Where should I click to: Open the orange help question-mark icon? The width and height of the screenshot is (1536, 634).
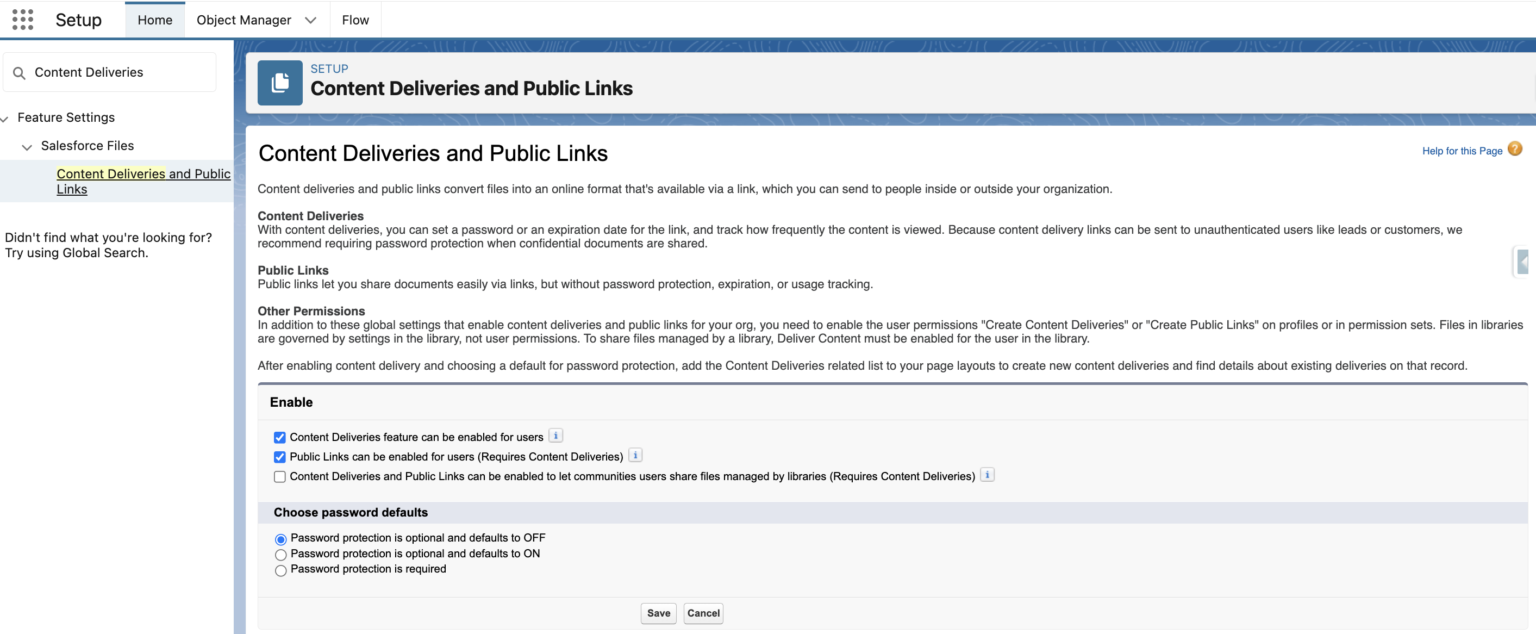pyautogui.click(x=1515, y=148)
